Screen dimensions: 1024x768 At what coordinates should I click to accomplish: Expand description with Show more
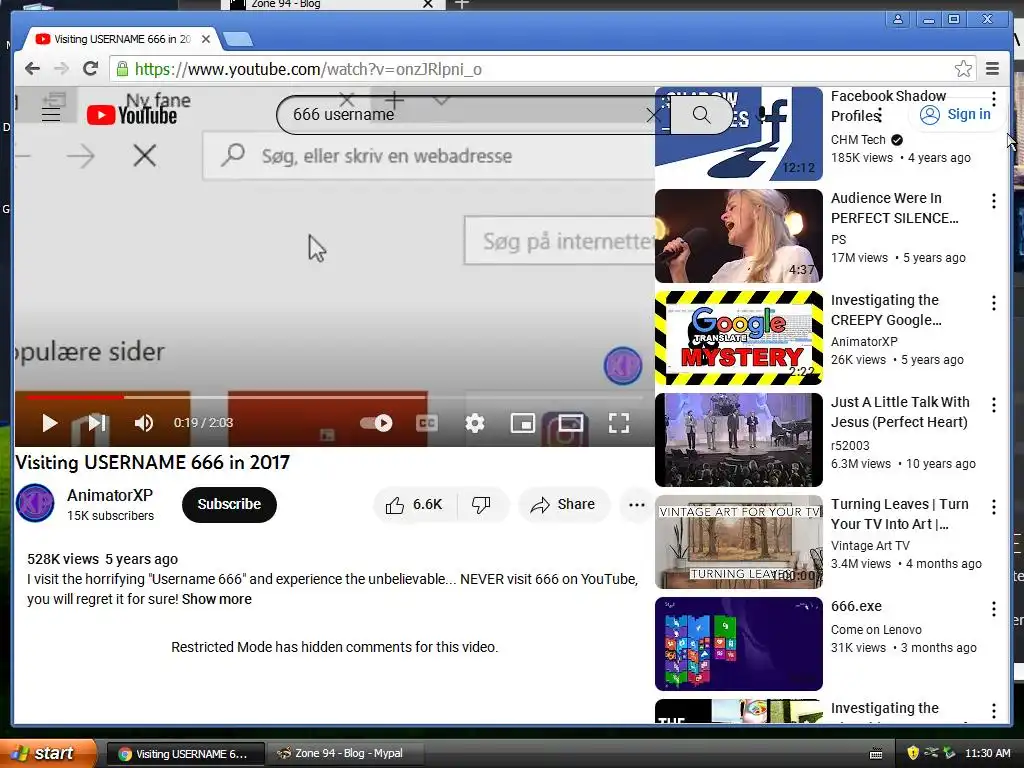coord(216,599)
